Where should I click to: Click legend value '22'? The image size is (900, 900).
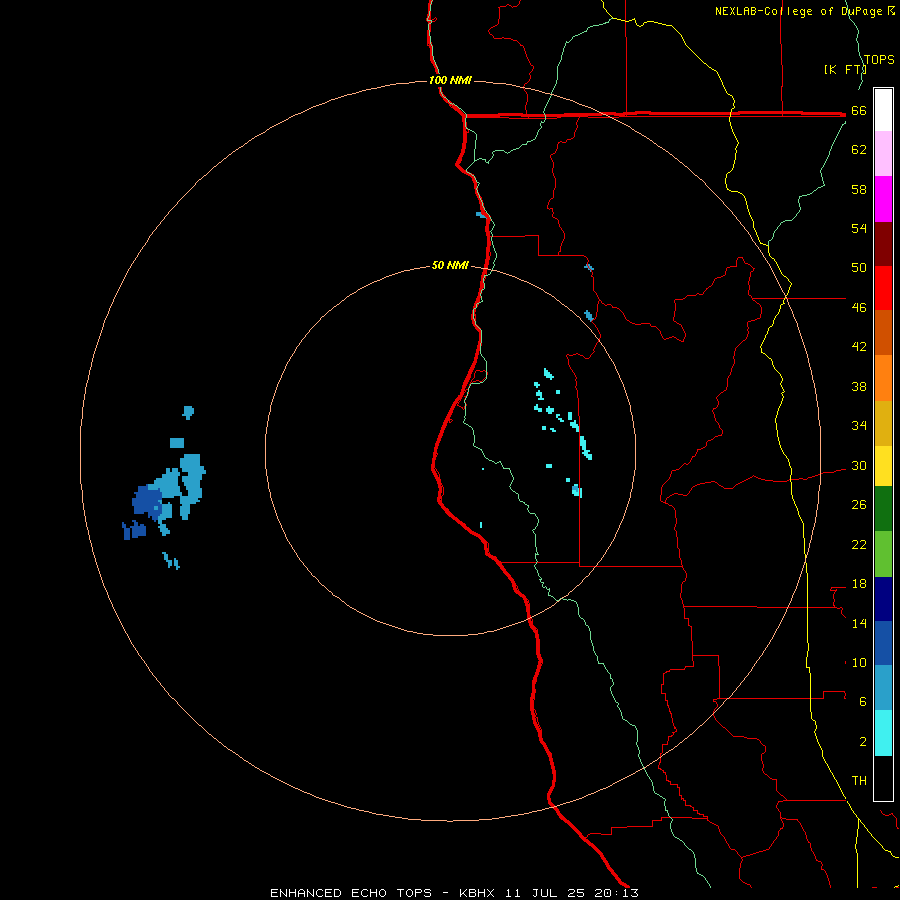tap(859, 544)
